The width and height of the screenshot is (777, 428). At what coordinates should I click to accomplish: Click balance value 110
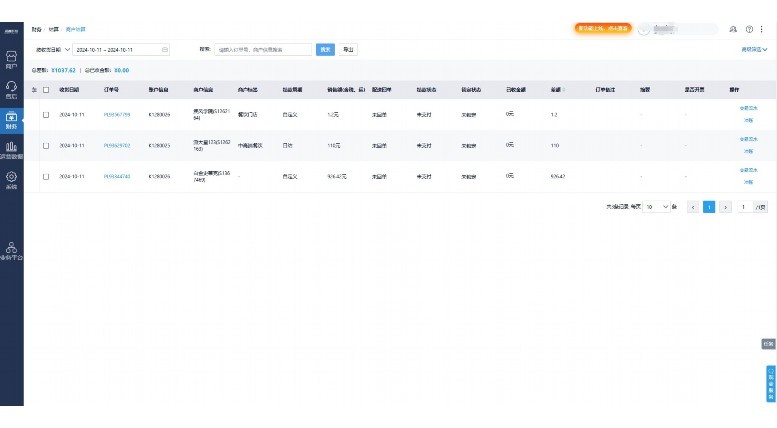555,146
